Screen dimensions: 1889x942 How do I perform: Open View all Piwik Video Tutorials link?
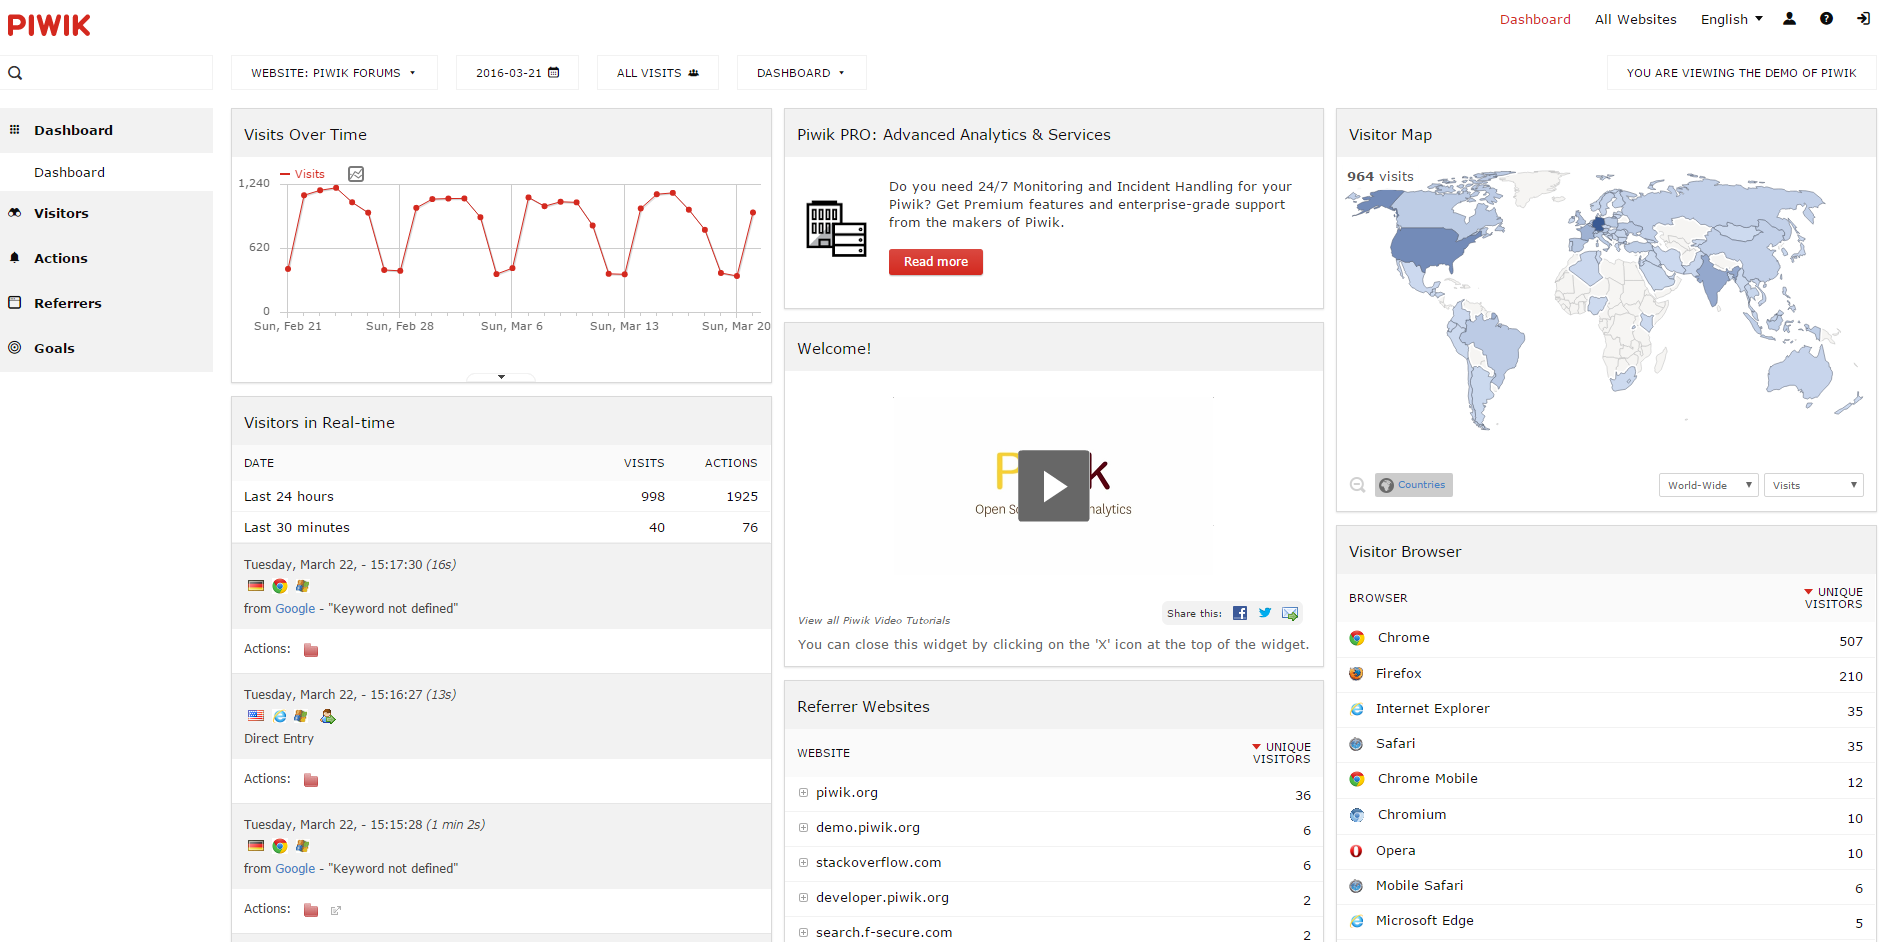[x=874, y=621]
